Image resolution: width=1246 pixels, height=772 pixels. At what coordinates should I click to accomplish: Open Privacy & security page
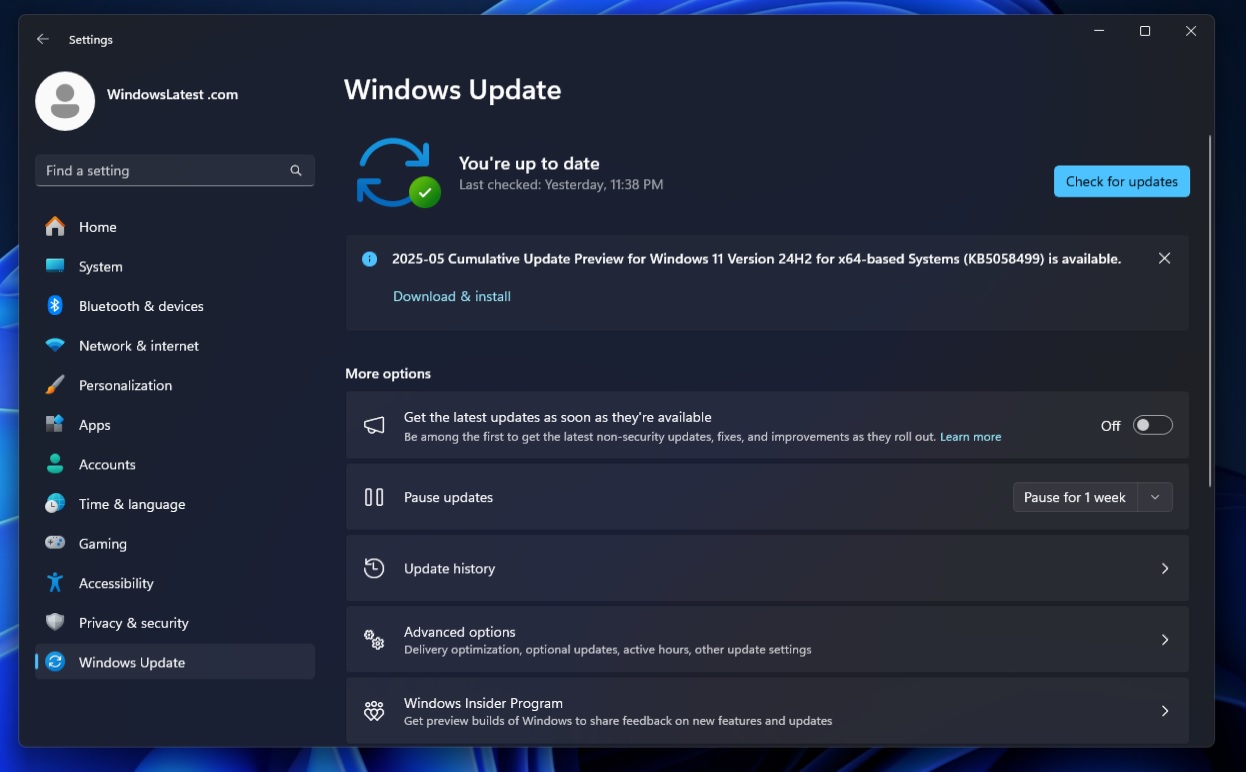click(x=175, y=623)
